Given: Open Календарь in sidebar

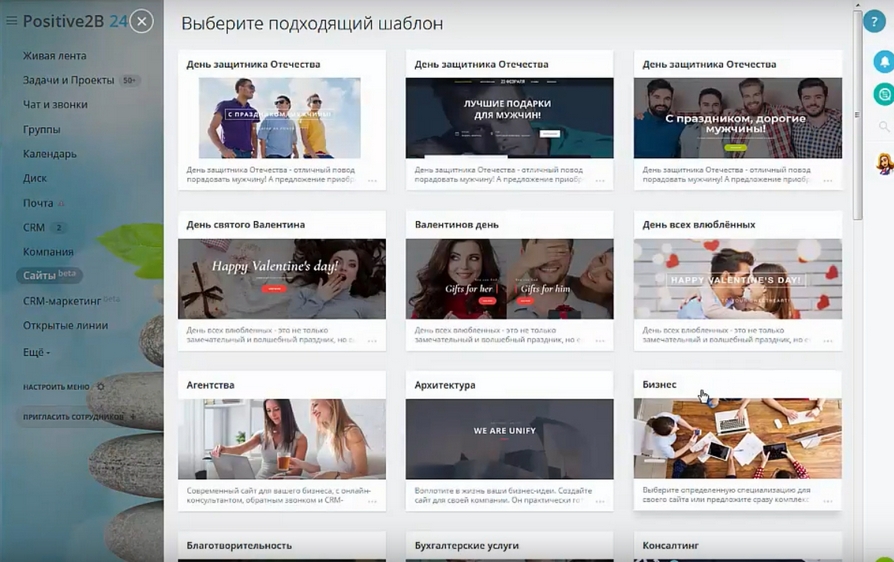Looking at the screenshot, I should (x=50, y=154).
